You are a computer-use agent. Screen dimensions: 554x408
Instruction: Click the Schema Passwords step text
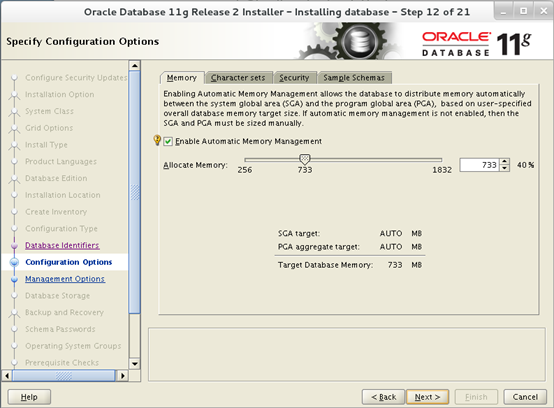60,329
